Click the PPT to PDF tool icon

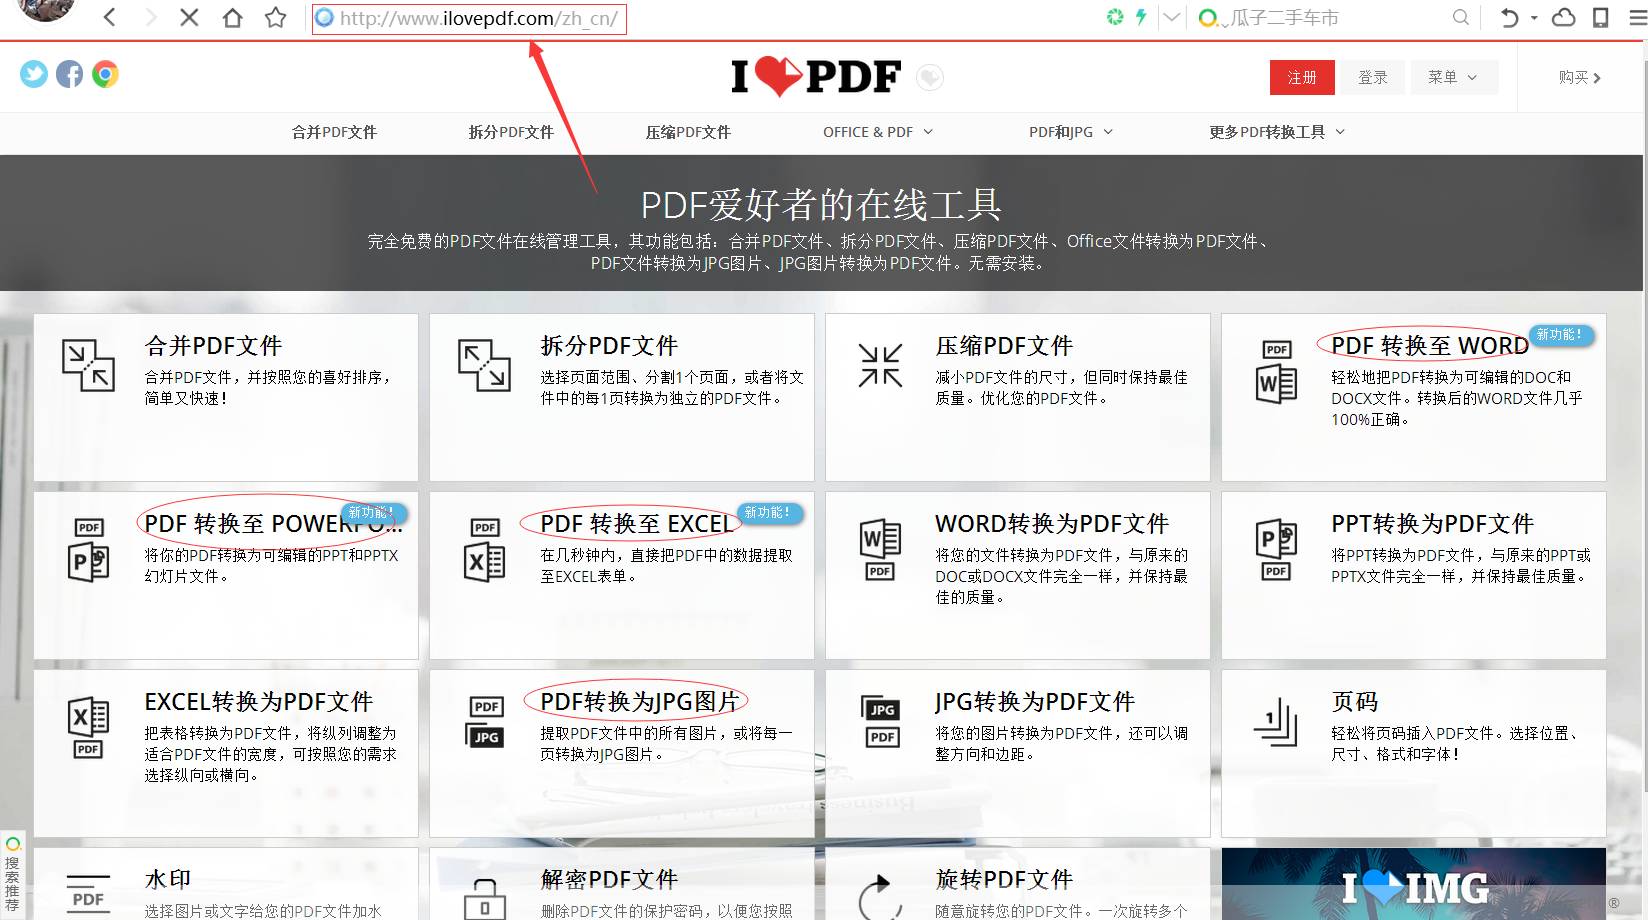coord(1276,549)
